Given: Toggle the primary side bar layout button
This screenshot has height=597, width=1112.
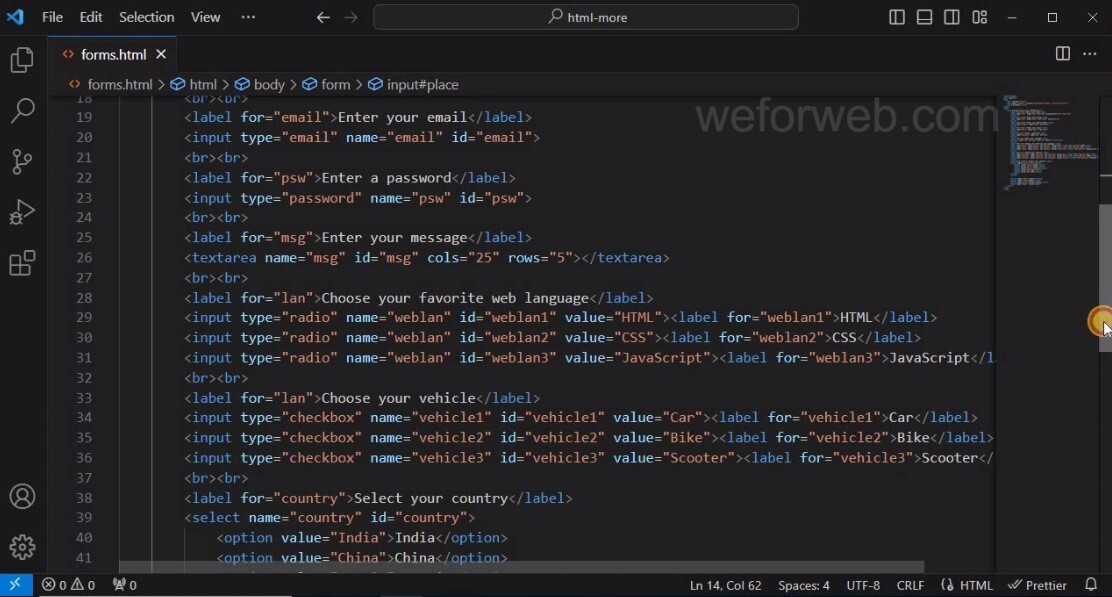Looking at the screenshot, I should (x=897, y=17).
